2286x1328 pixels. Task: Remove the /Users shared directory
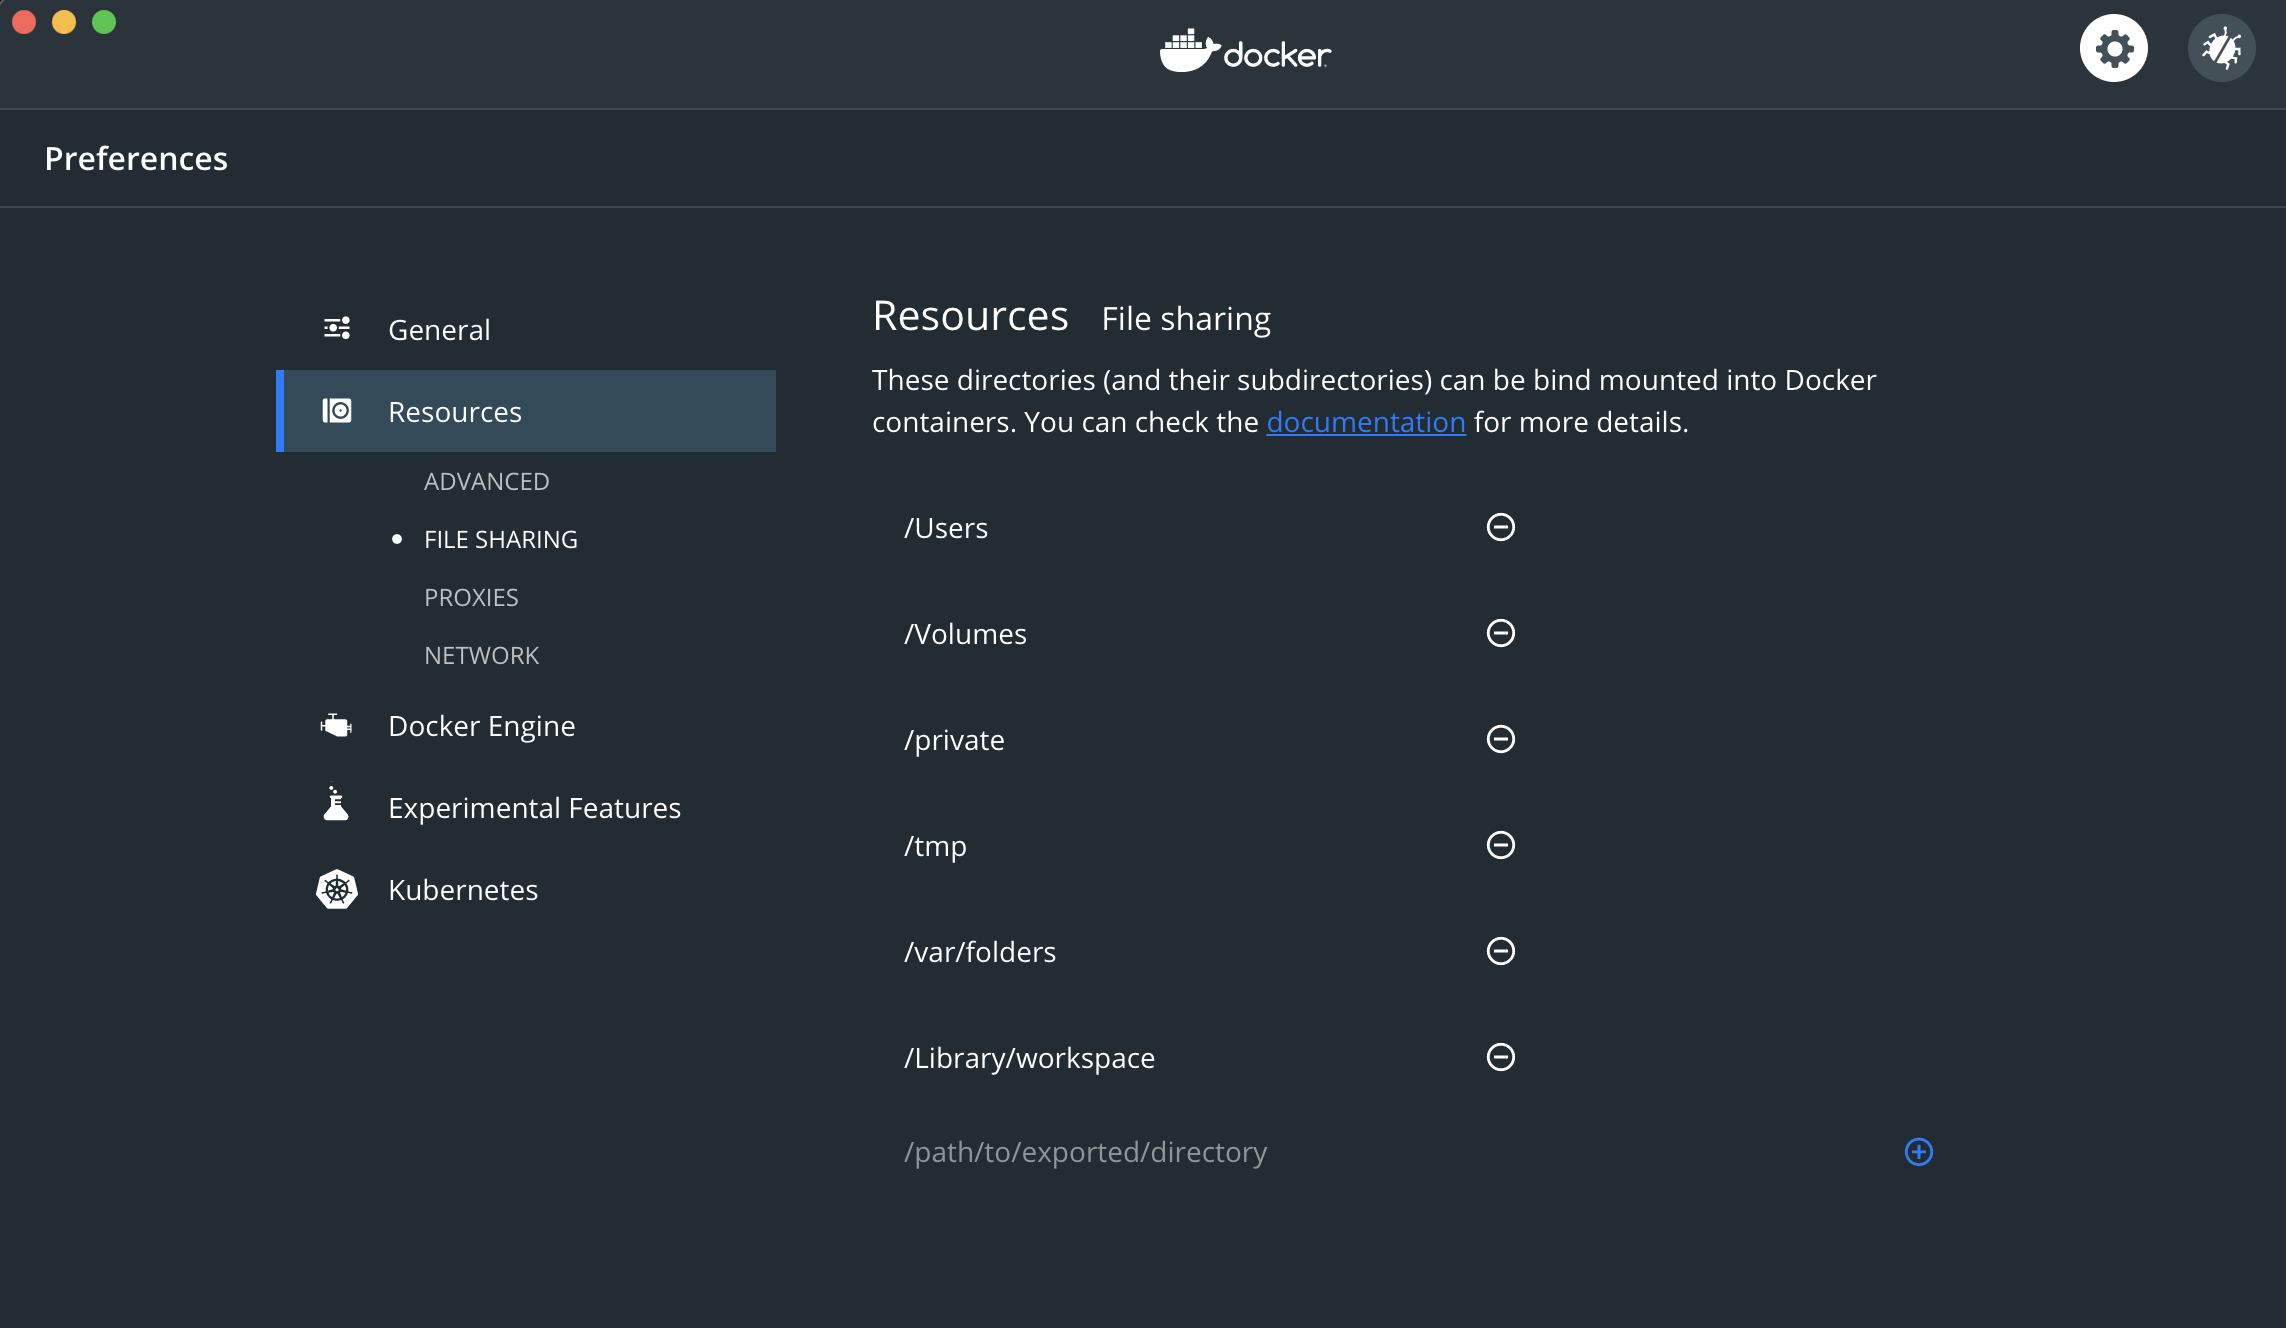pyautogui.click(x=1500, y=527)
